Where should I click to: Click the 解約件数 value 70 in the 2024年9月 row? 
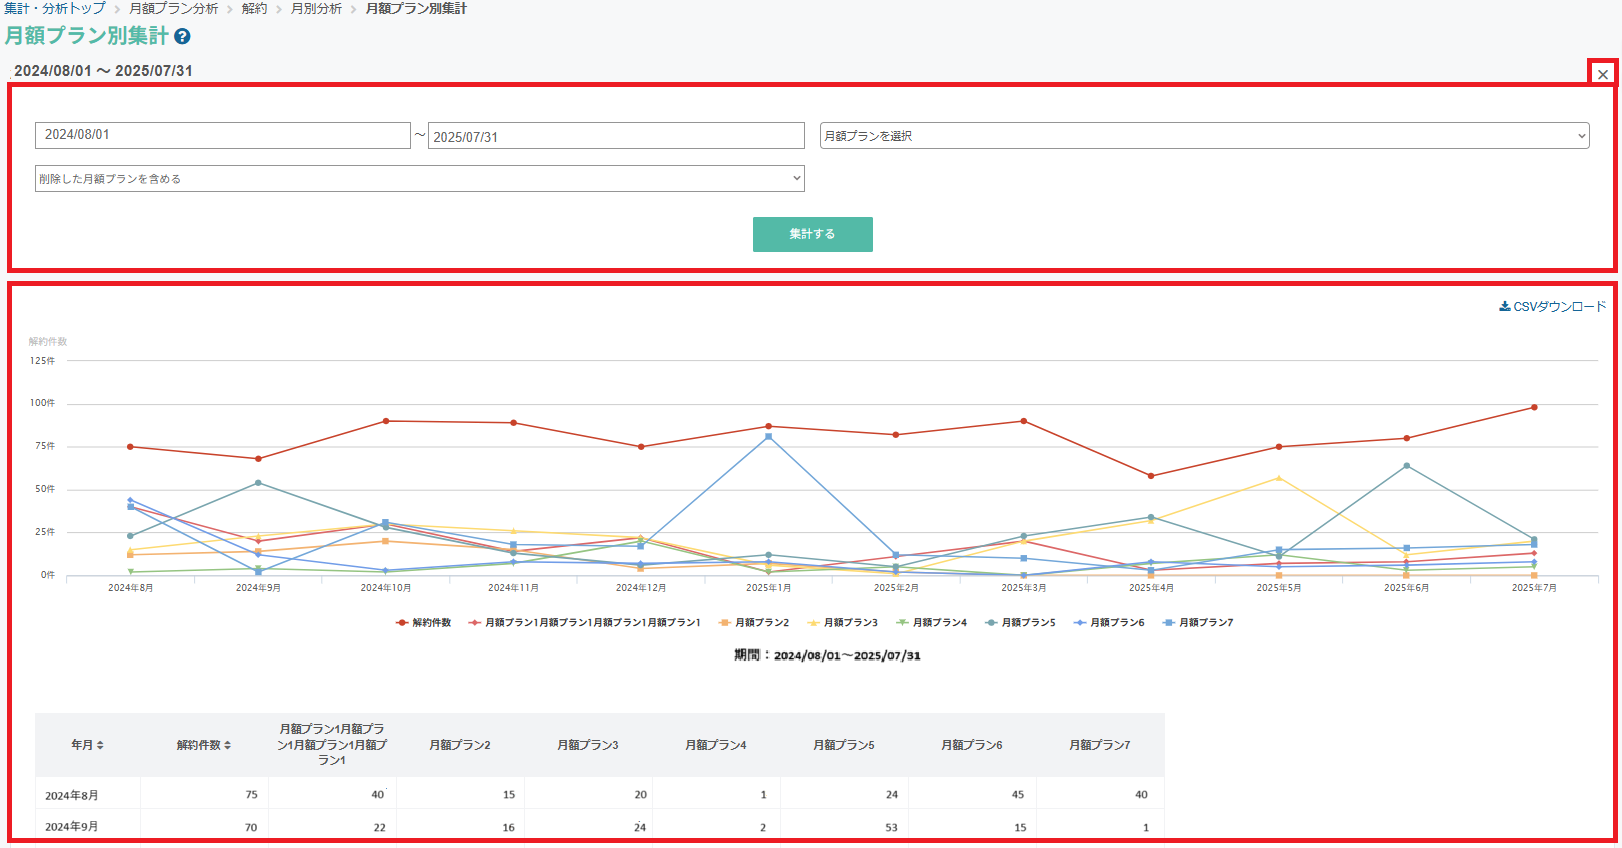point(251,828)
